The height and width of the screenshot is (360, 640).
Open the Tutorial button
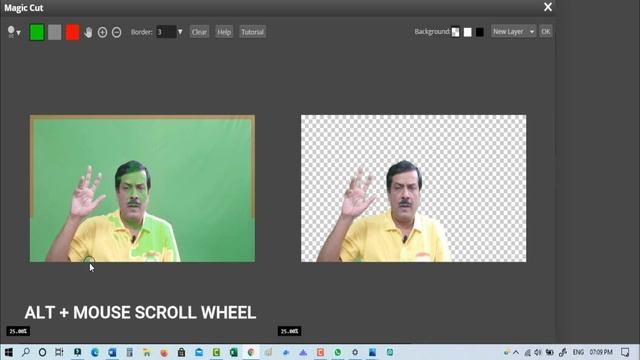pos(253,32)
